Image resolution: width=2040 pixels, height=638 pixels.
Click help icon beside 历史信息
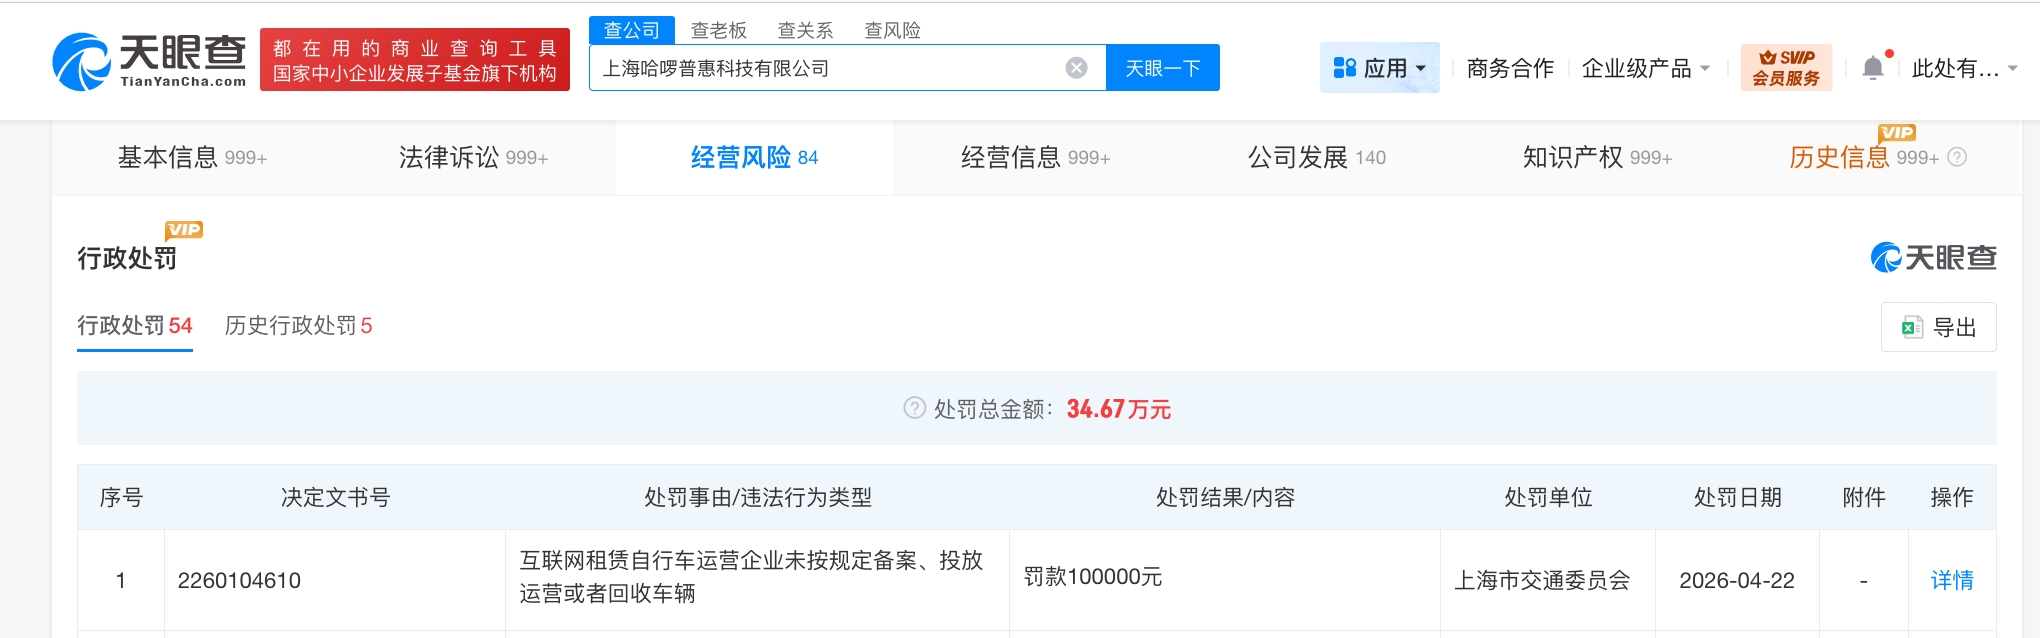(1957, 157)
